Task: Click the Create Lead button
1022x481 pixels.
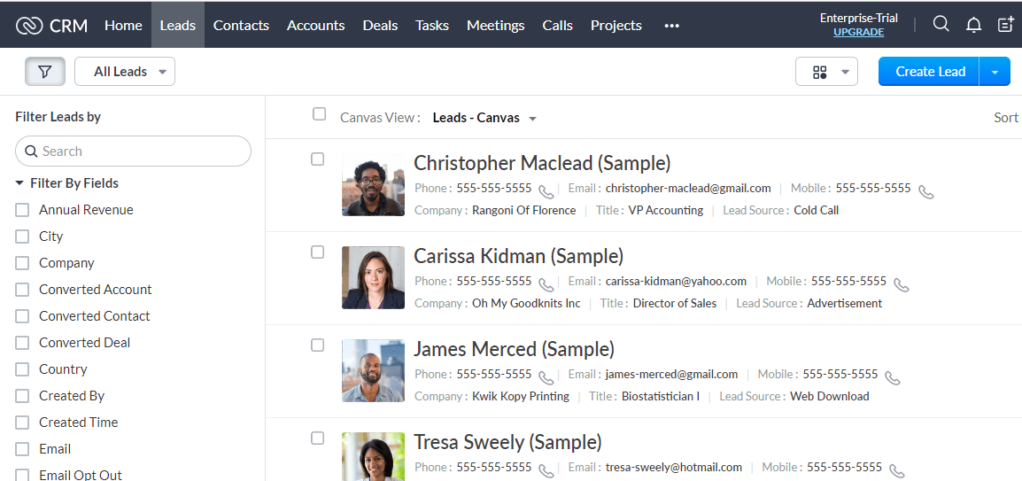Action: [x=929, y=72]
